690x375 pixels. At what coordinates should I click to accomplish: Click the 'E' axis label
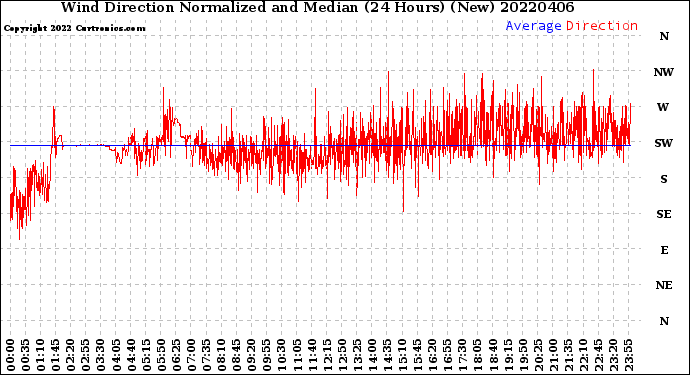[x=664, y=250]
